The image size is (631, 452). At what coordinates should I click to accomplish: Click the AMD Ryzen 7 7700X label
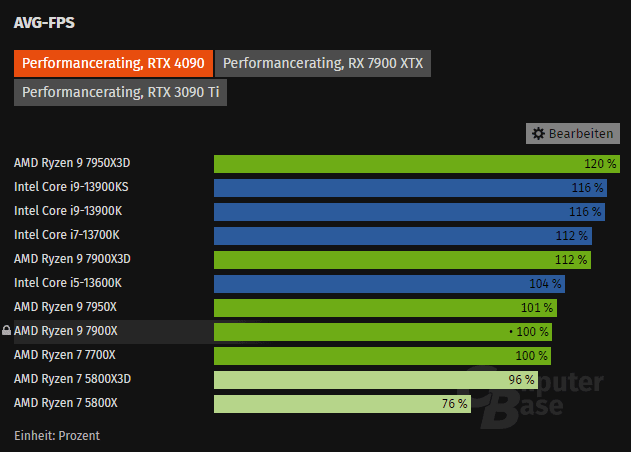coord(65,355)
